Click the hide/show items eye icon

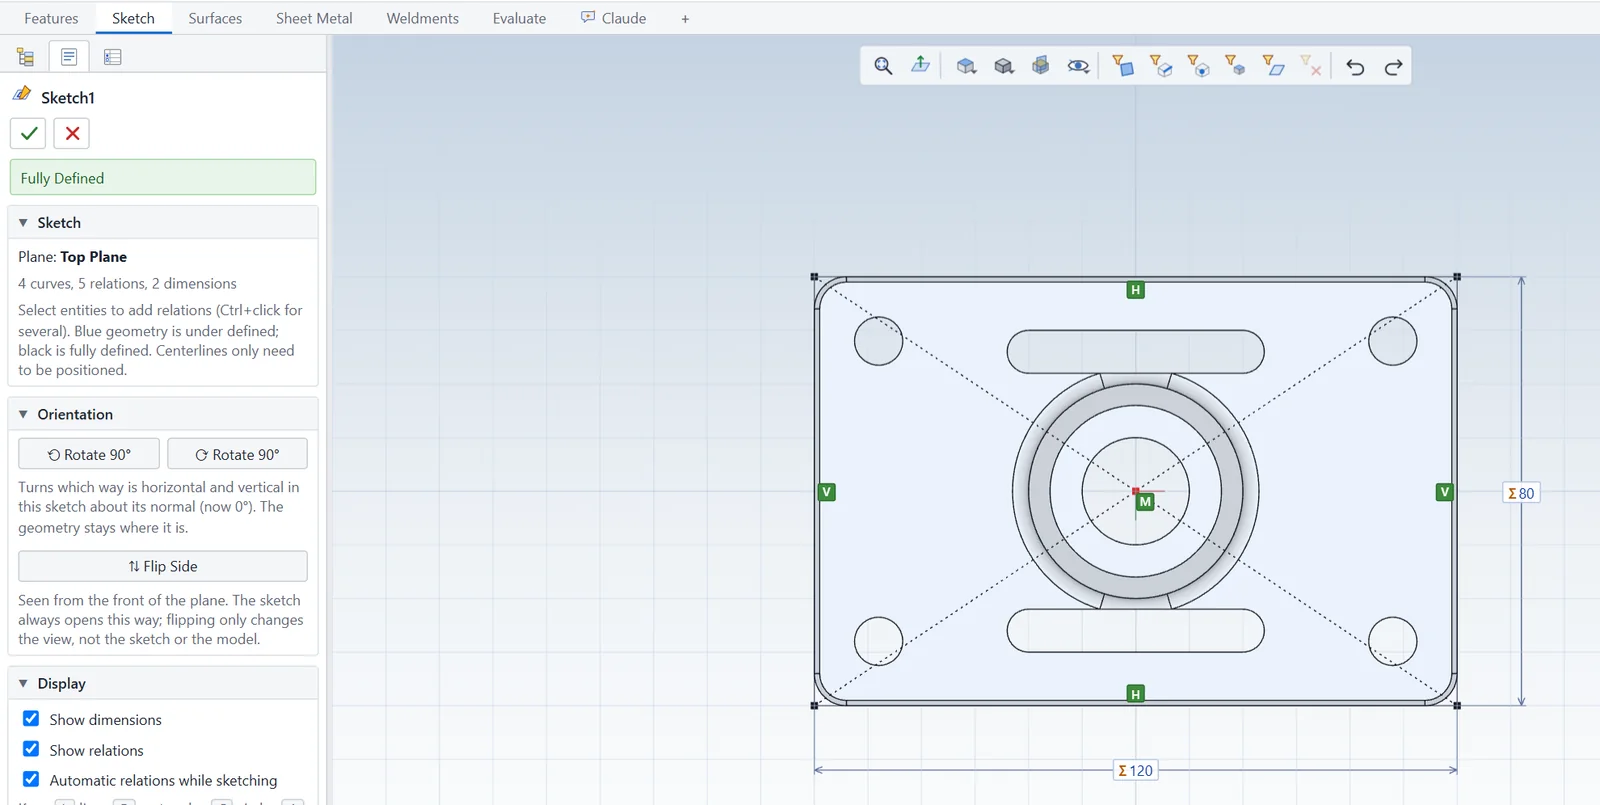1078,66
